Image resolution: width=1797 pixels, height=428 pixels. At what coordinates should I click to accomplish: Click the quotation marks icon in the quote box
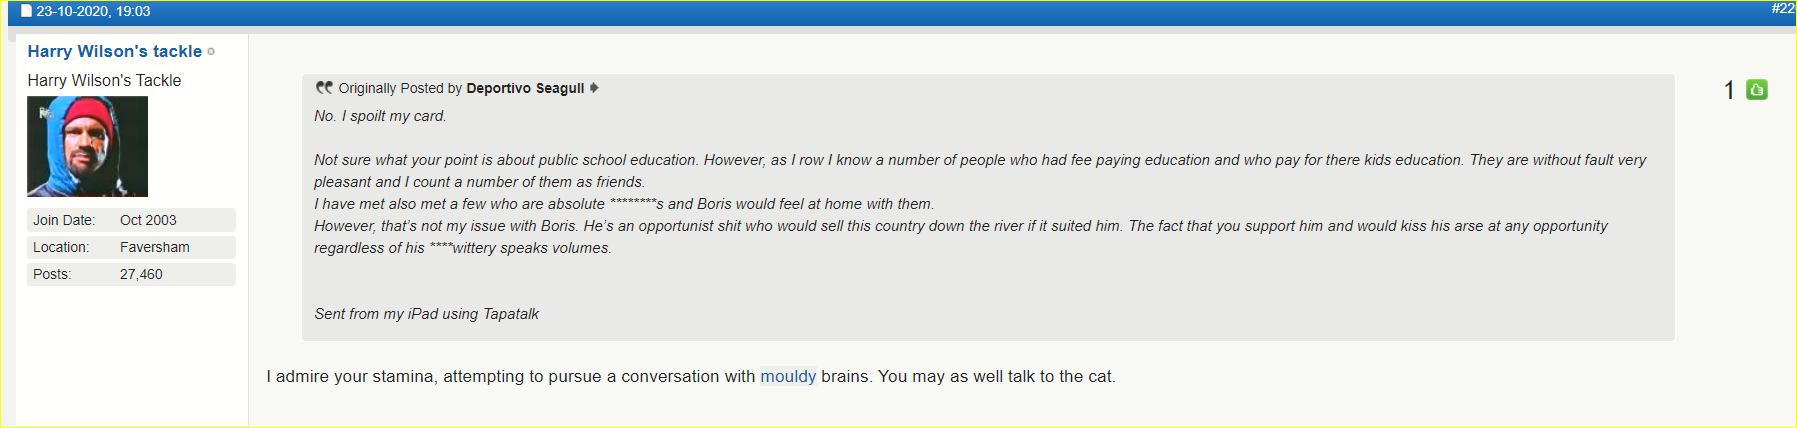324,88
